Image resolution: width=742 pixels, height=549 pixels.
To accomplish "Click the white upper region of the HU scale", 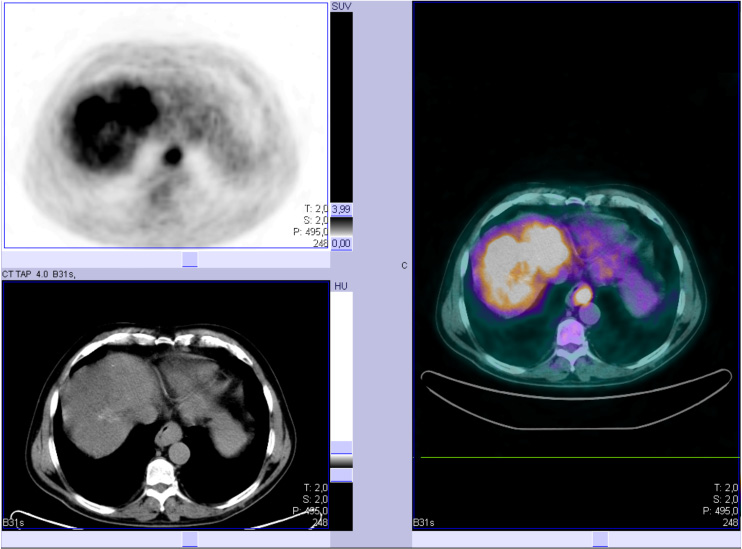I will (x=341, y=366).
